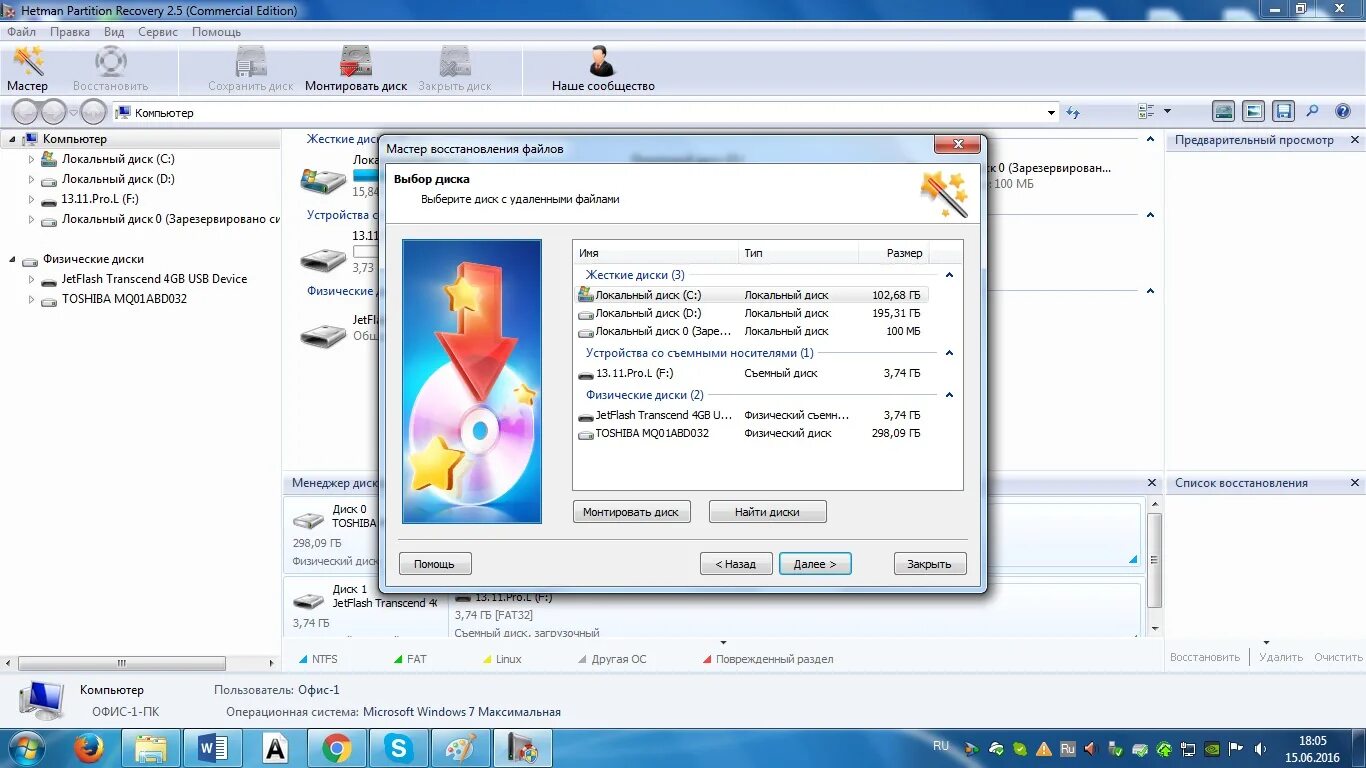Viewport: 1366px width, 768px height.
Task: Click the Hetman Partition Recovery taskbar icon
Action: click(x=523, y=748)
